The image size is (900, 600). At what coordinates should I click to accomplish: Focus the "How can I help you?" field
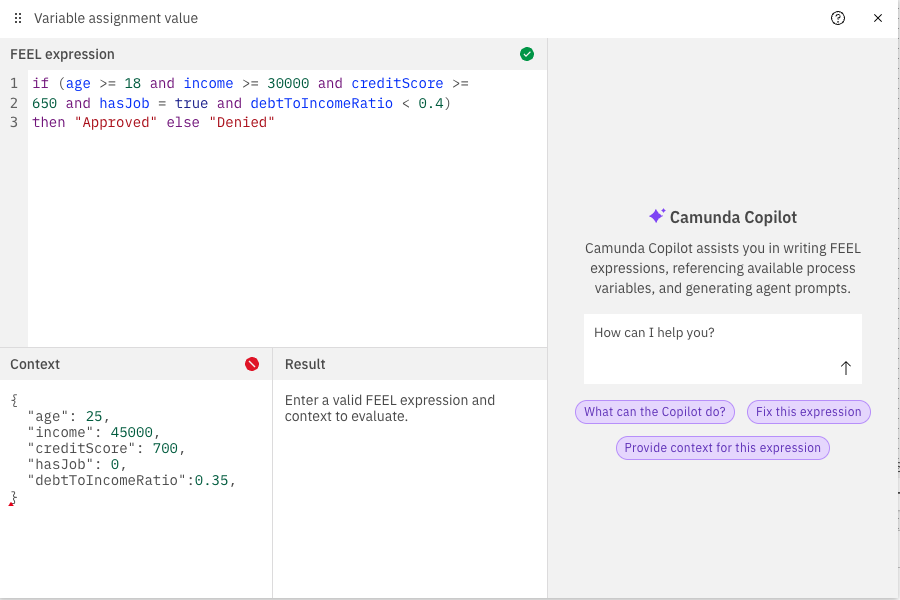click(x=710, y=333)
